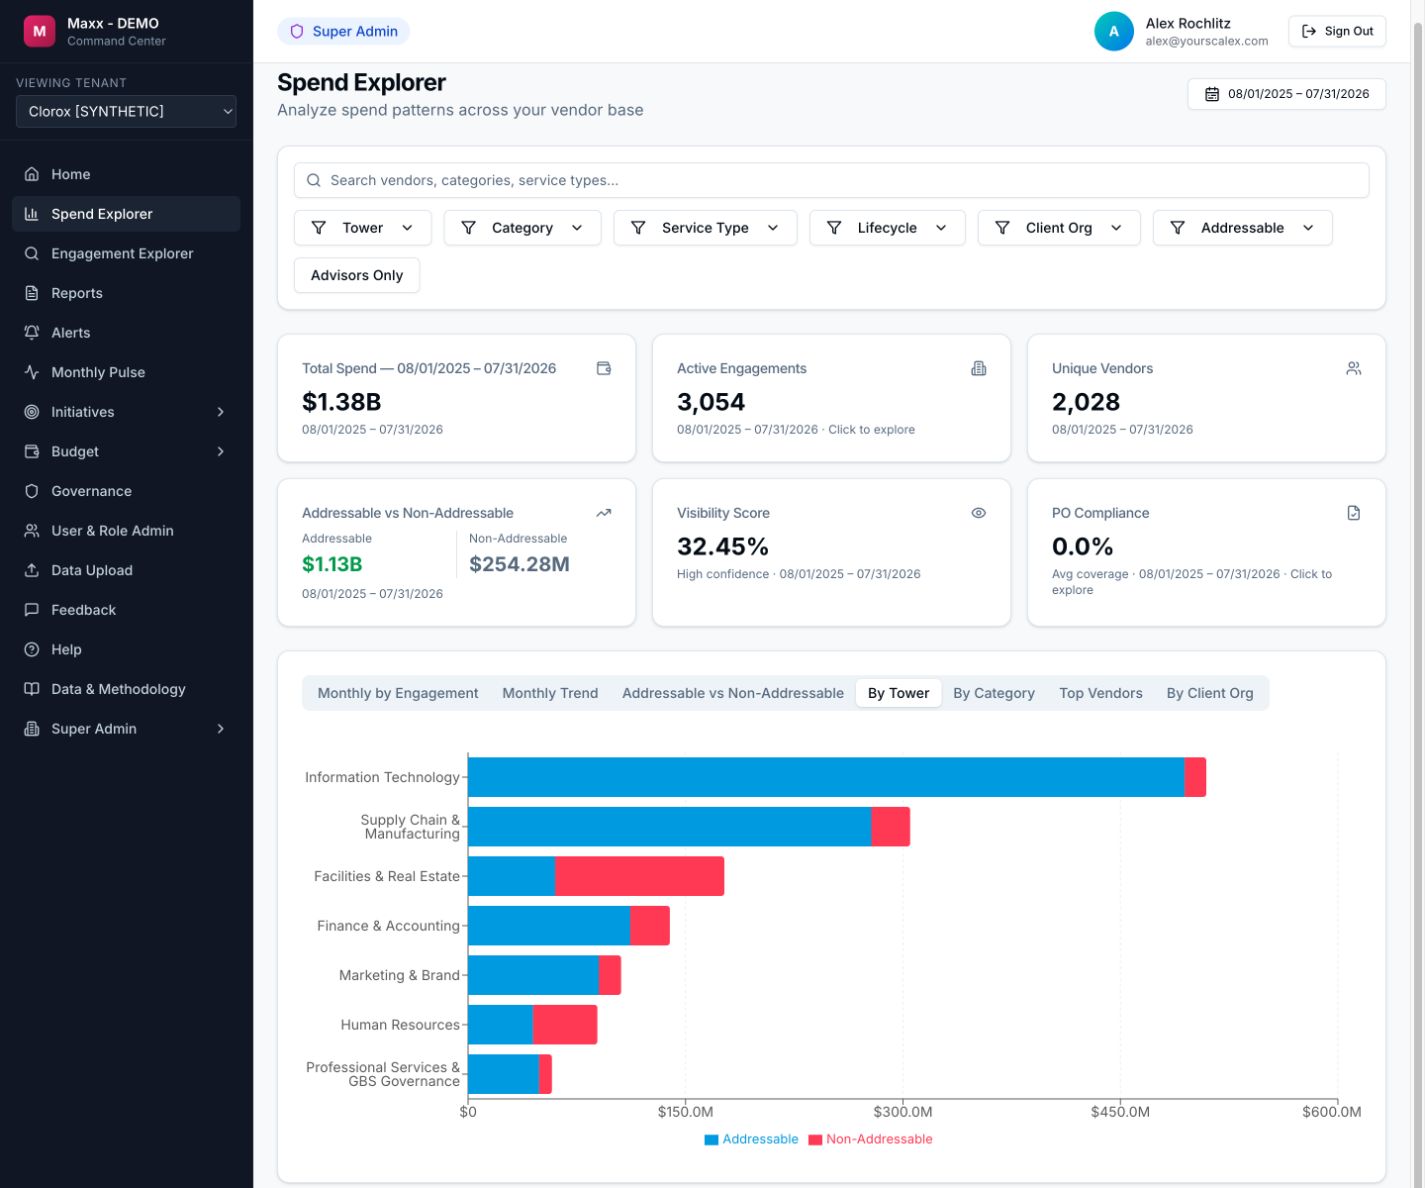Screen dimensions: 1425x1188
Task: Click the Data Upload icon
Action: [32, 570]
